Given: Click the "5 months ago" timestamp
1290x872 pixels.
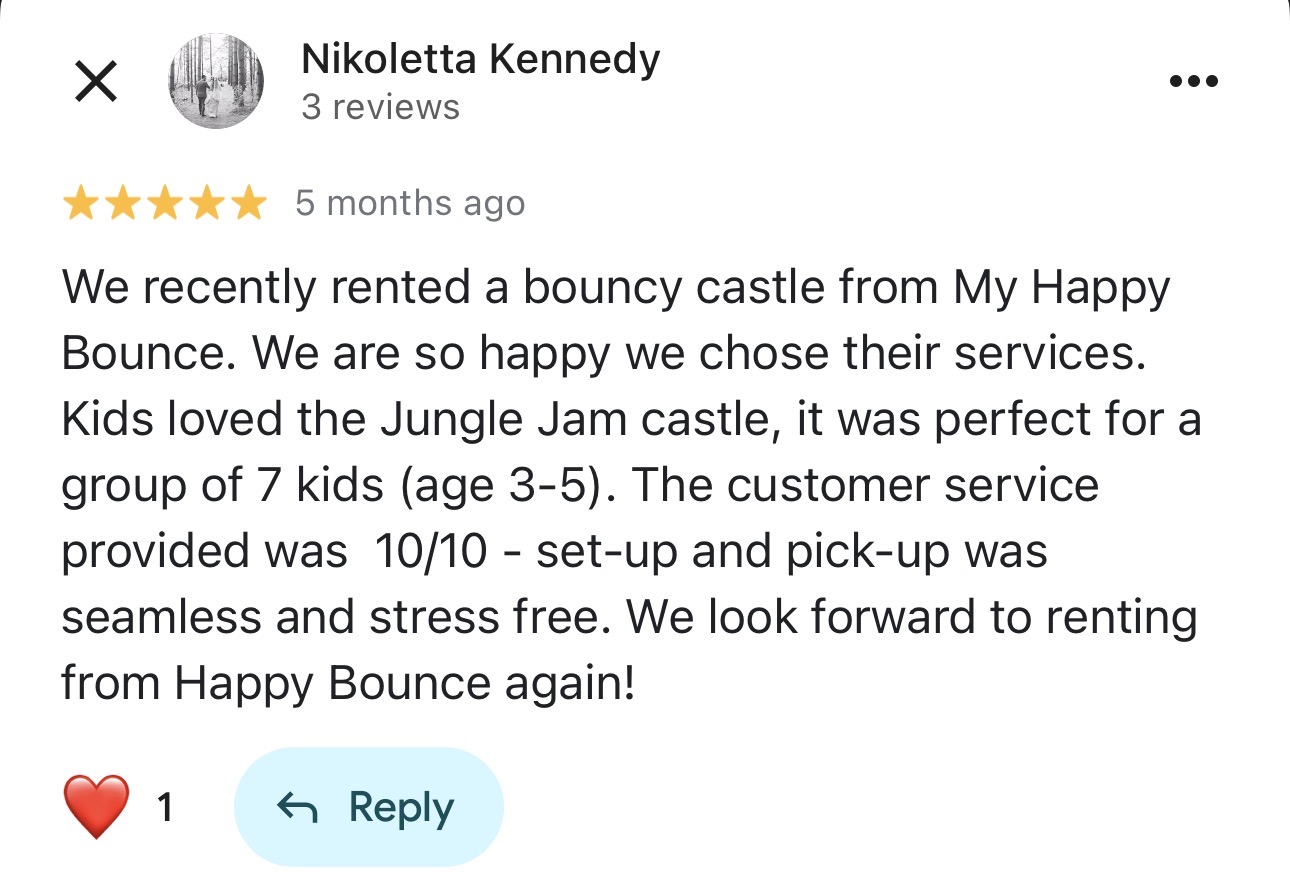Looking at the screenshot, I should (x=409, y=204).
